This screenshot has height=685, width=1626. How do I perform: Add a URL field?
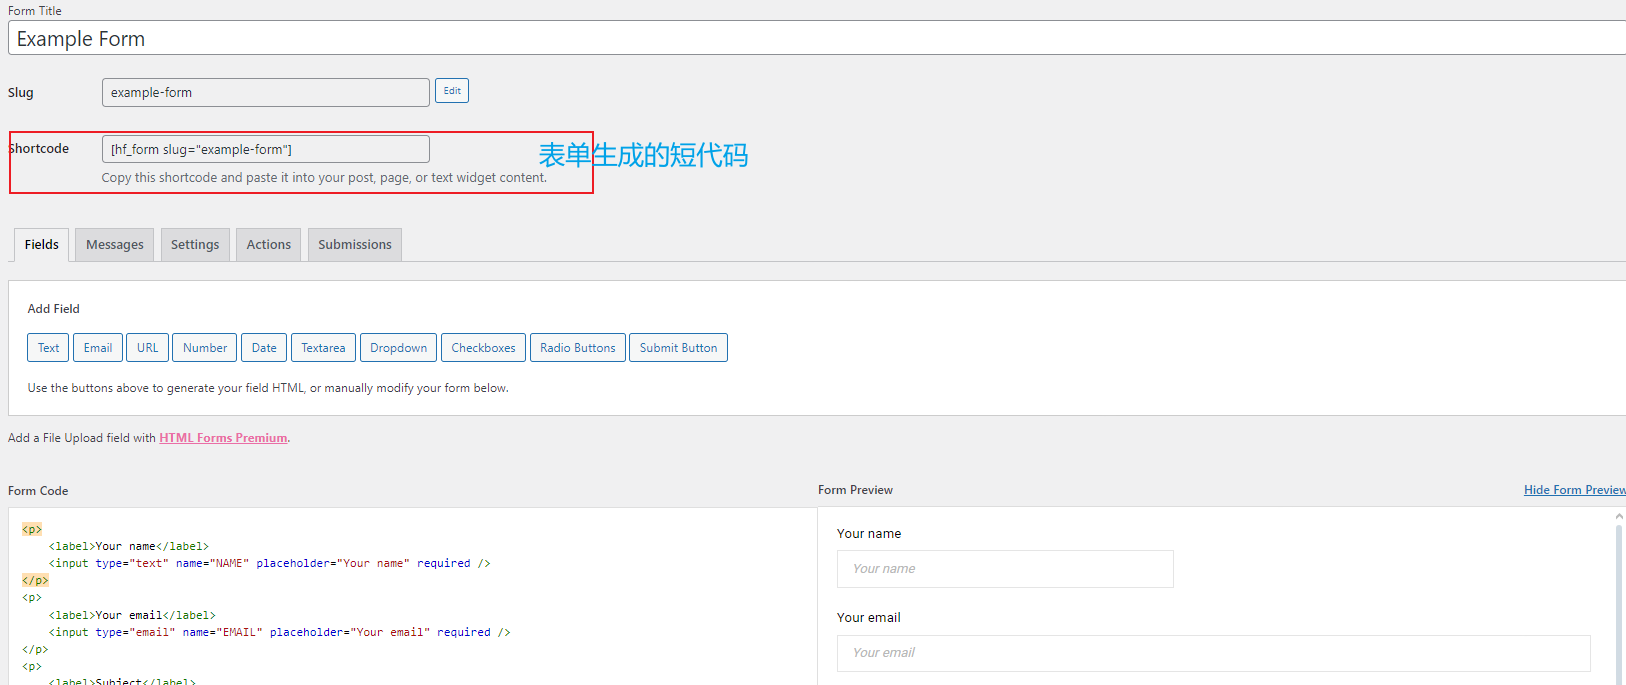(147, 348)
